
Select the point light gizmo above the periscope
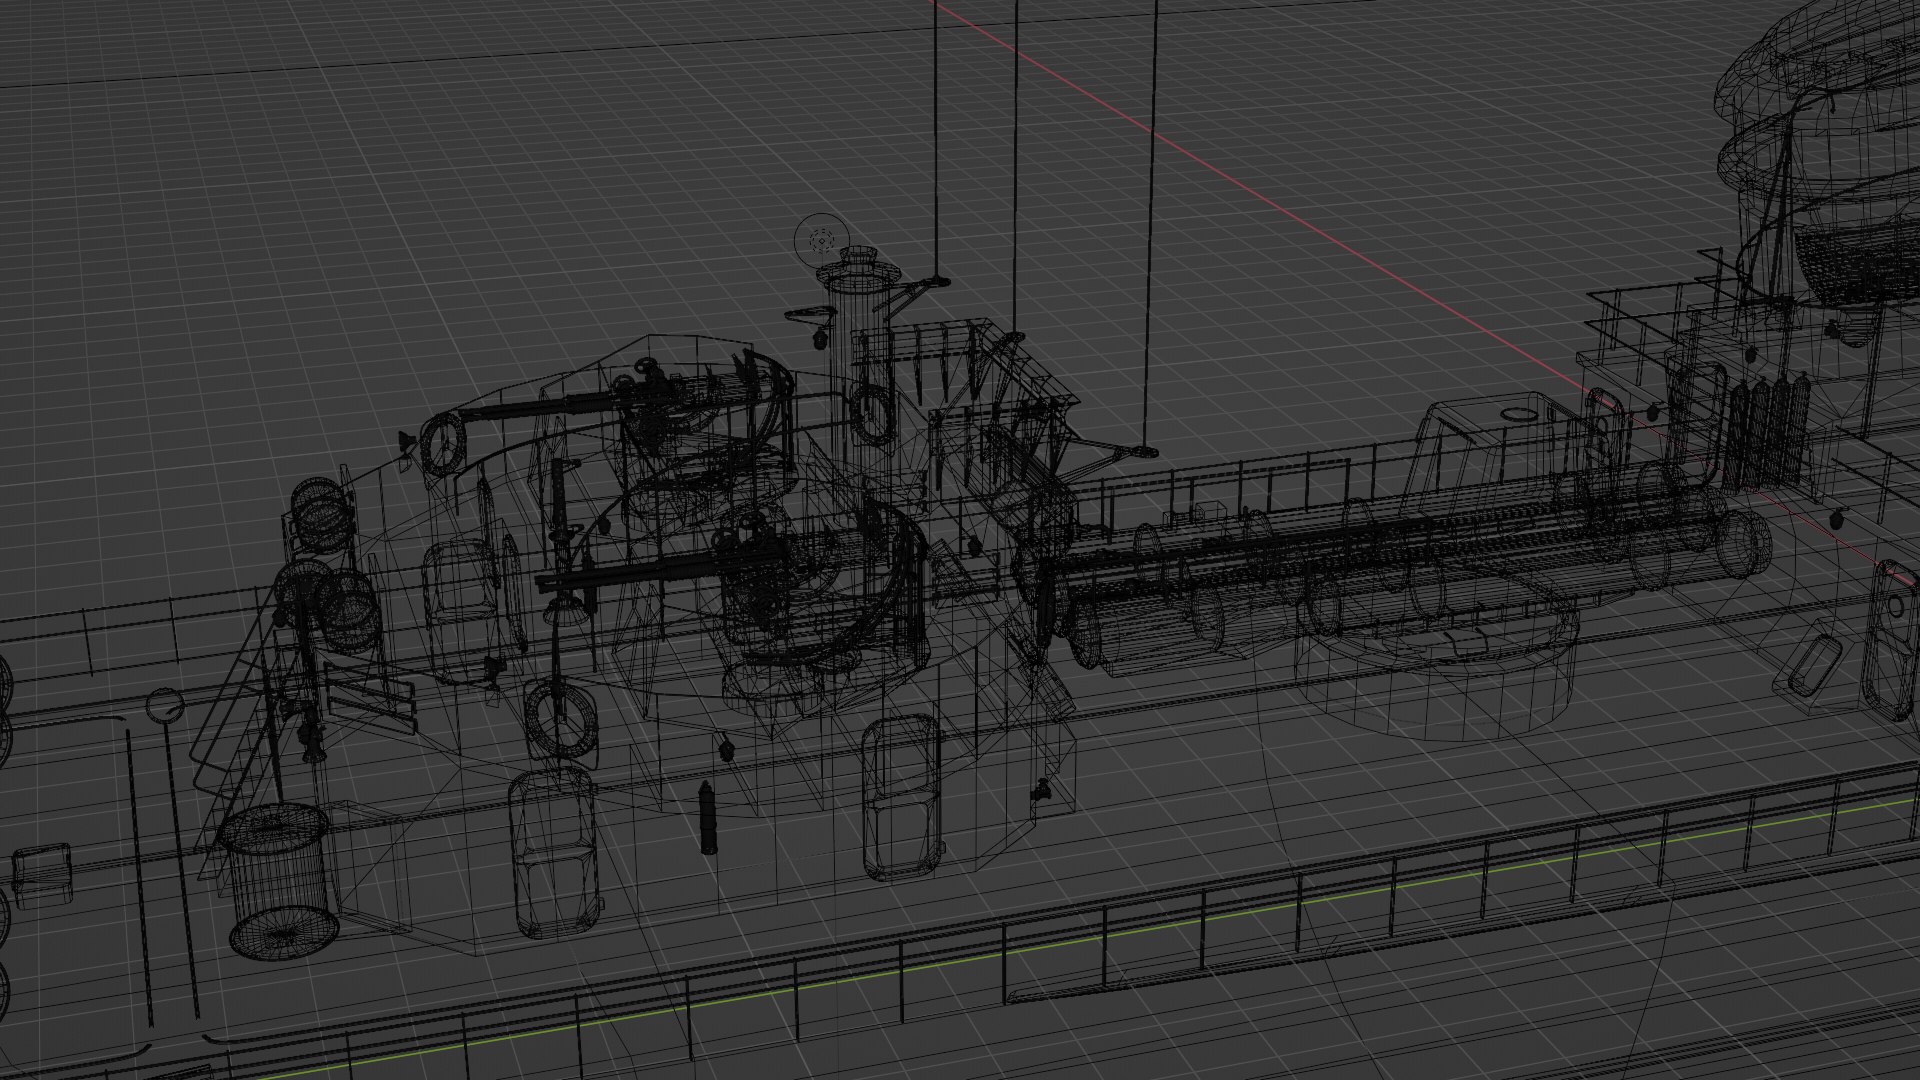[x=822, y=240]
